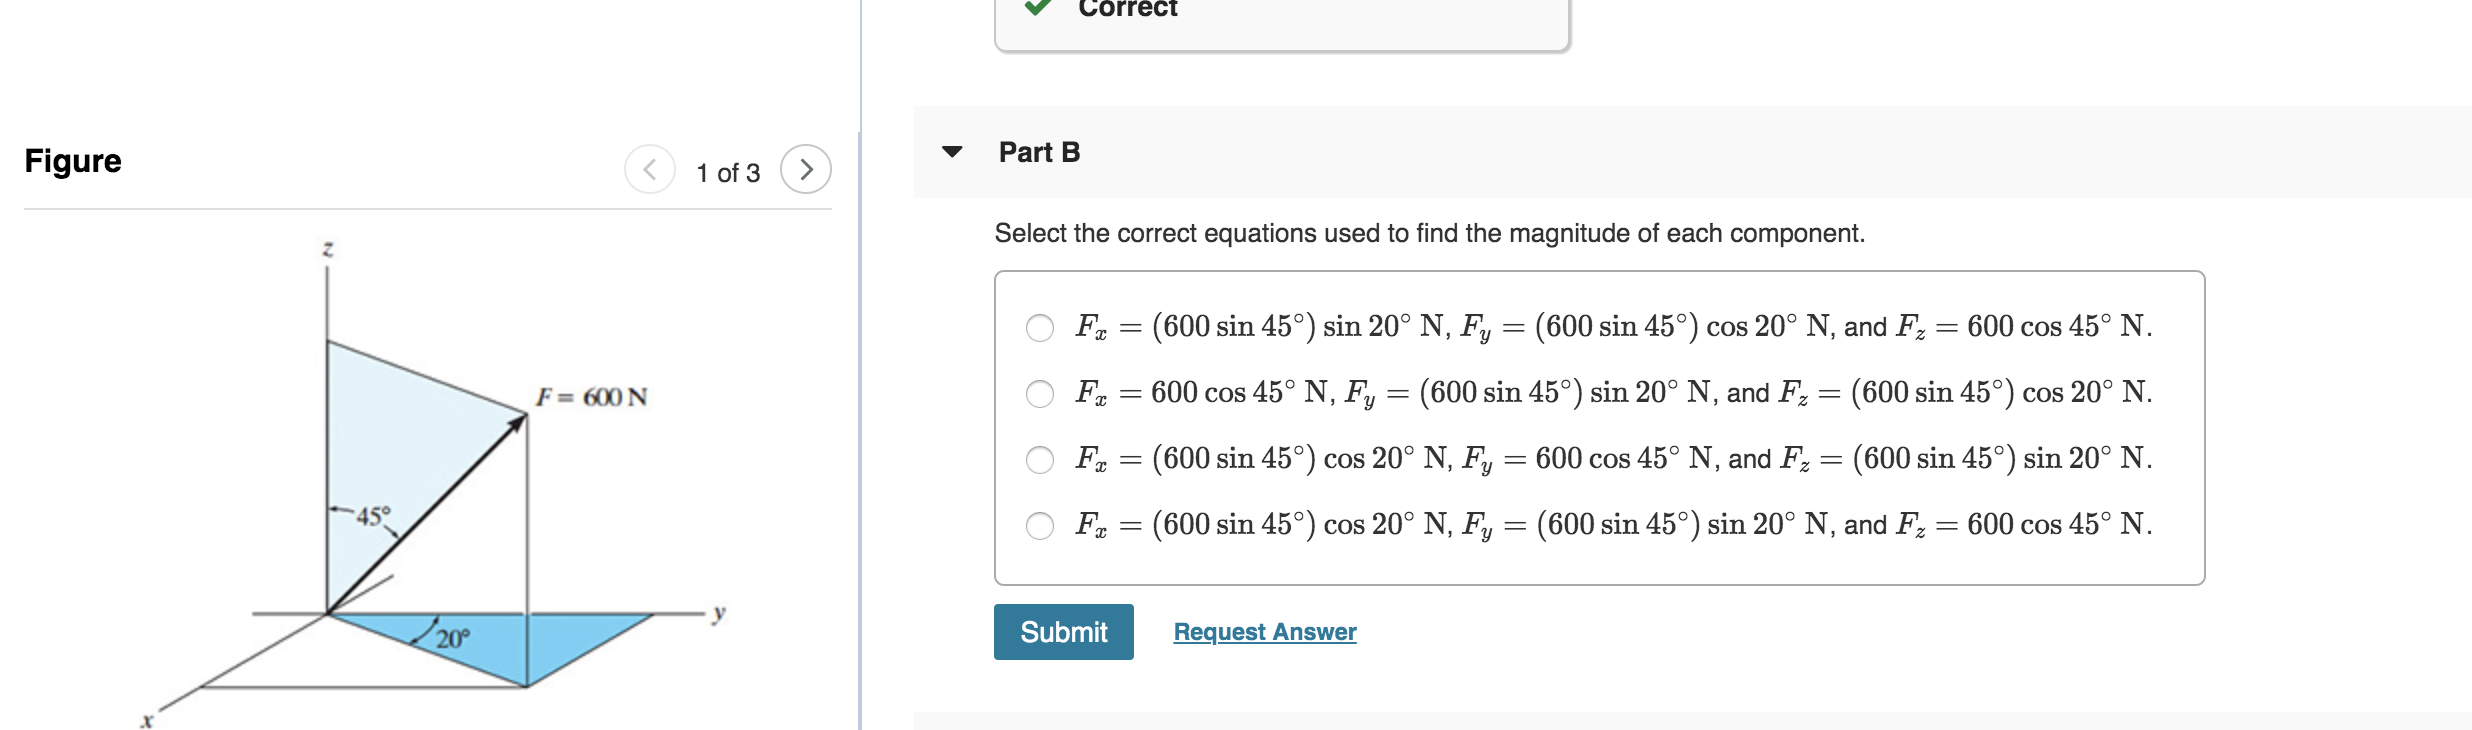Click the Submit button
Screen dimensions: 2472x730
point(1063,631)
